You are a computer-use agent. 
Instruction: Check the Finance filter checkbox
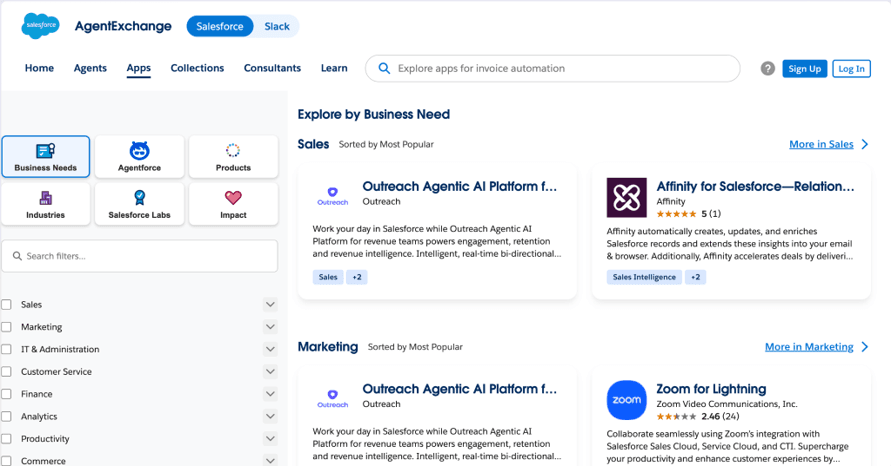[x=6, y=394]
